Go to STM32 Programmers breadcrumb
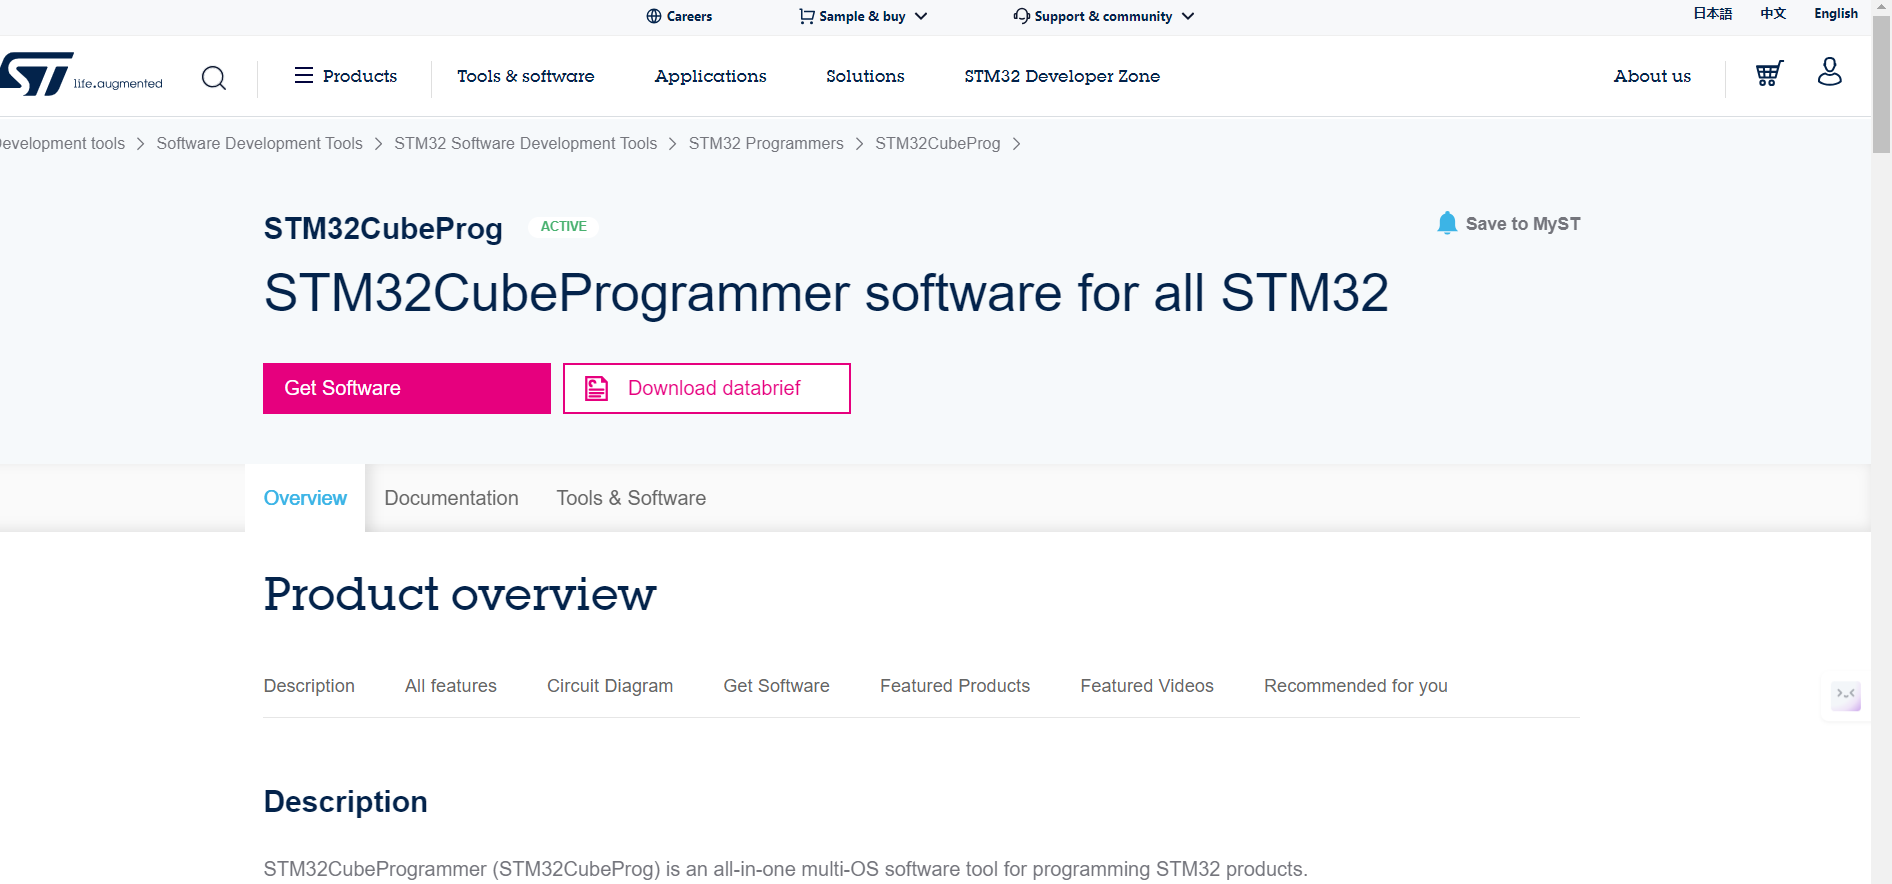The width and height of the screenshot is (1892, 884). click(766, 143)
